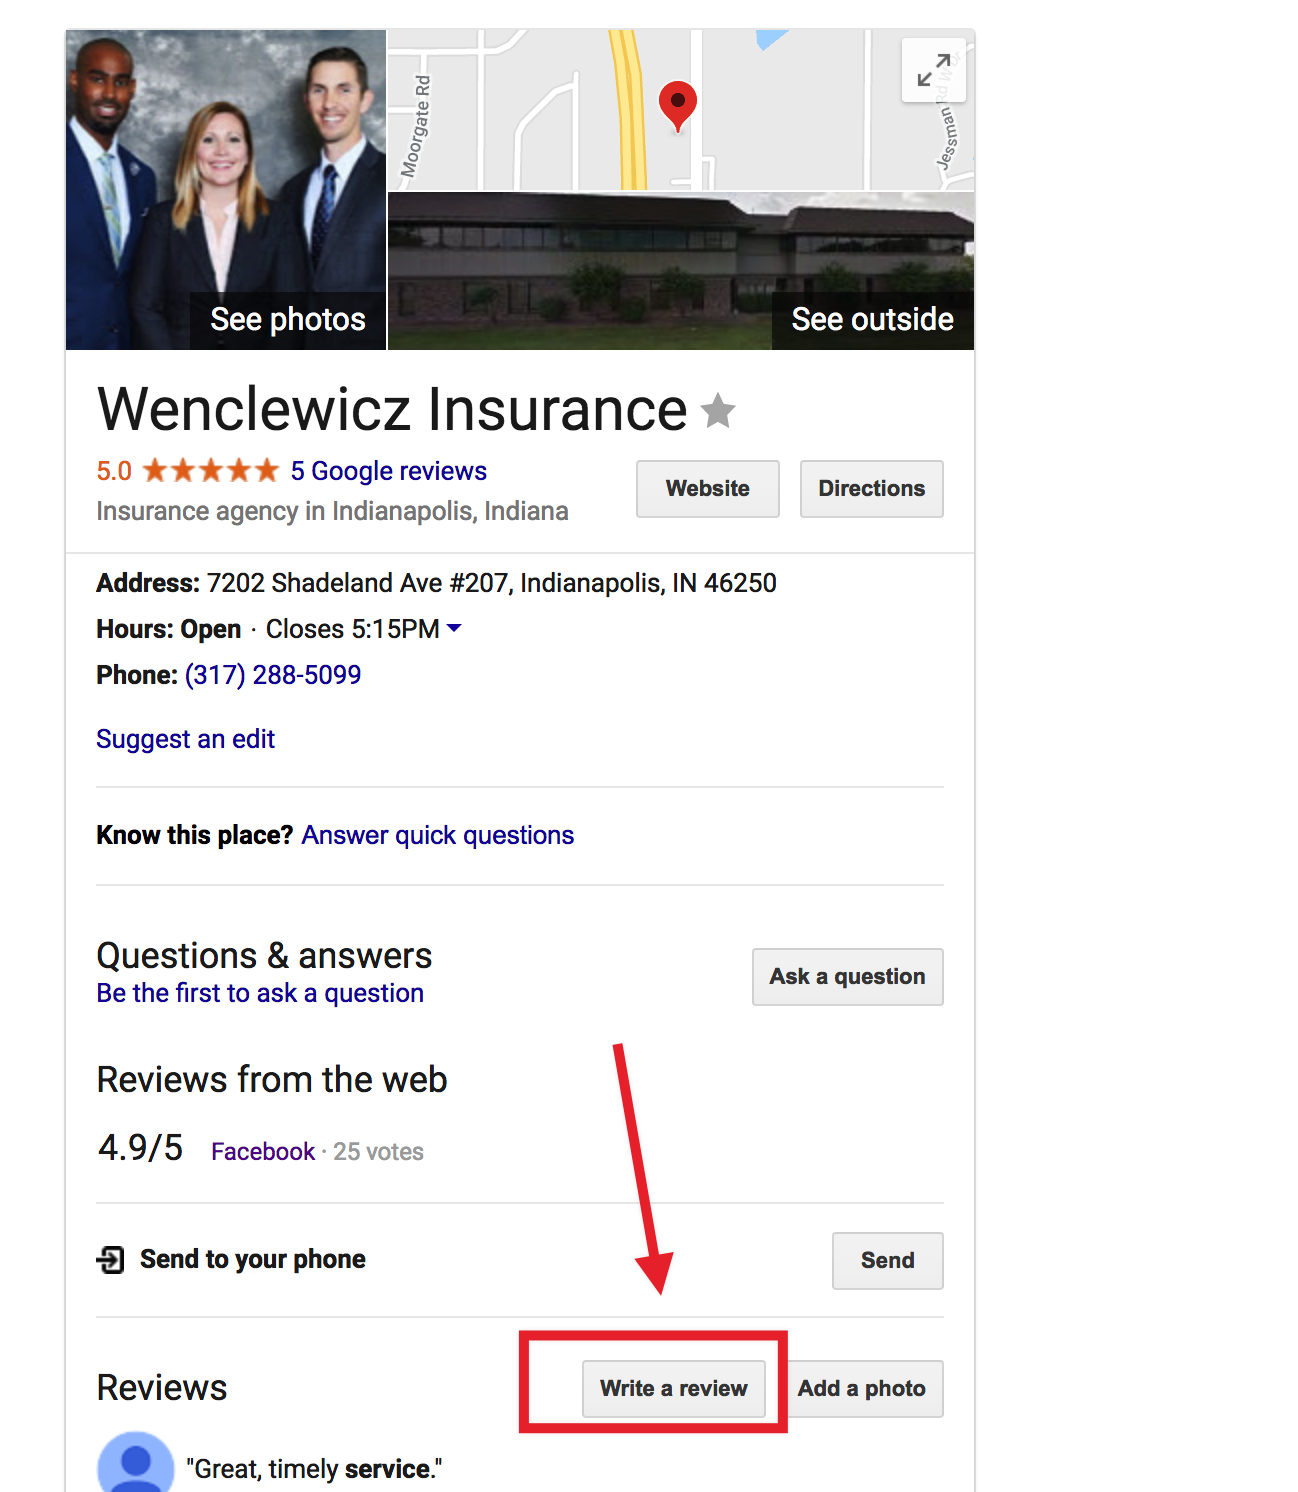Save place using gray star icon
The image size is (1298, 1492).
(718, 411)
